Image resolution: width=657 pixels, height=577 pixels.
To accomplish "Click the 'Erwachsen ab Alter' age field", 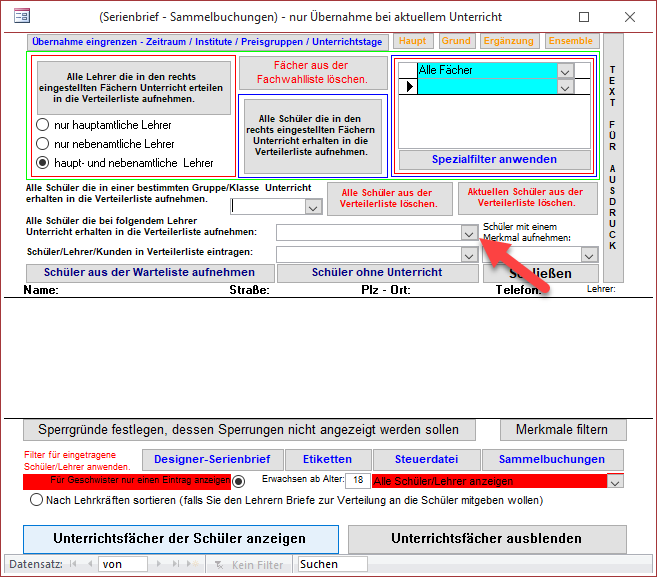I will click(357, 481).
